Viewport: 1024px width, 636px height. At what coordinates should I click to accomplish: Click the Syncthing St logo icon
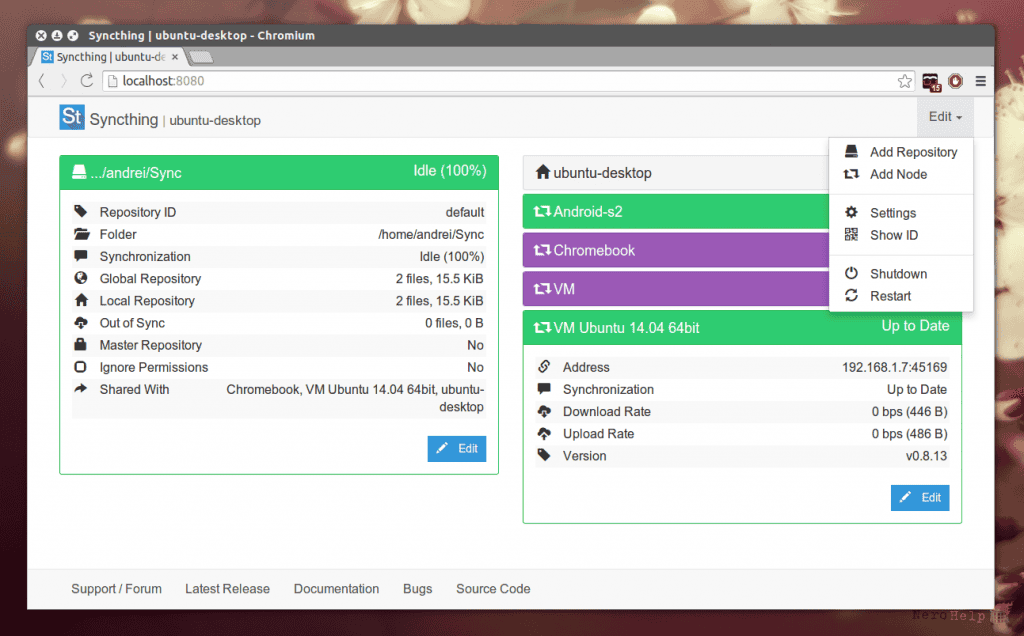click(x=72, y=118)
